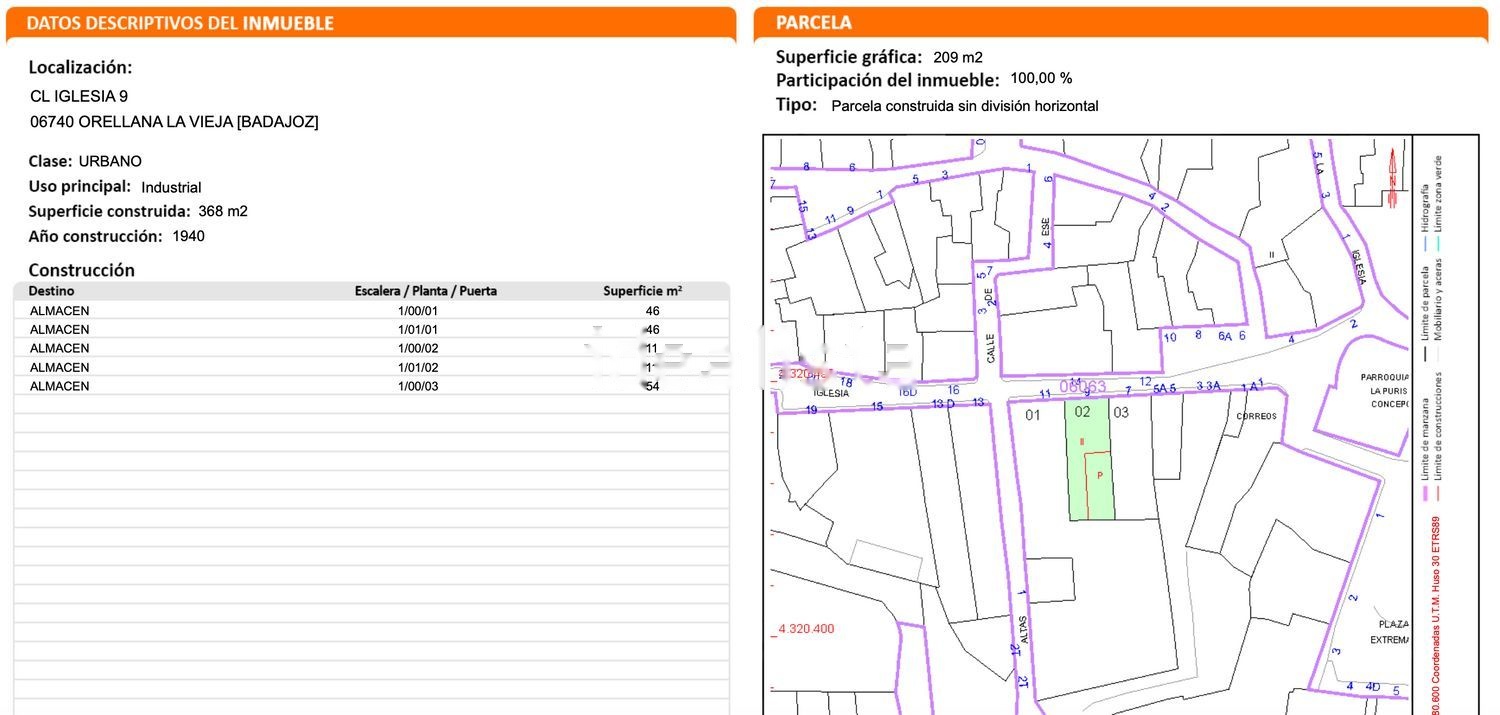This screenshot has height=715, width=1500.
Task: Click the surface value '54'
Action: pyautogui.click(x=652, y=386)
